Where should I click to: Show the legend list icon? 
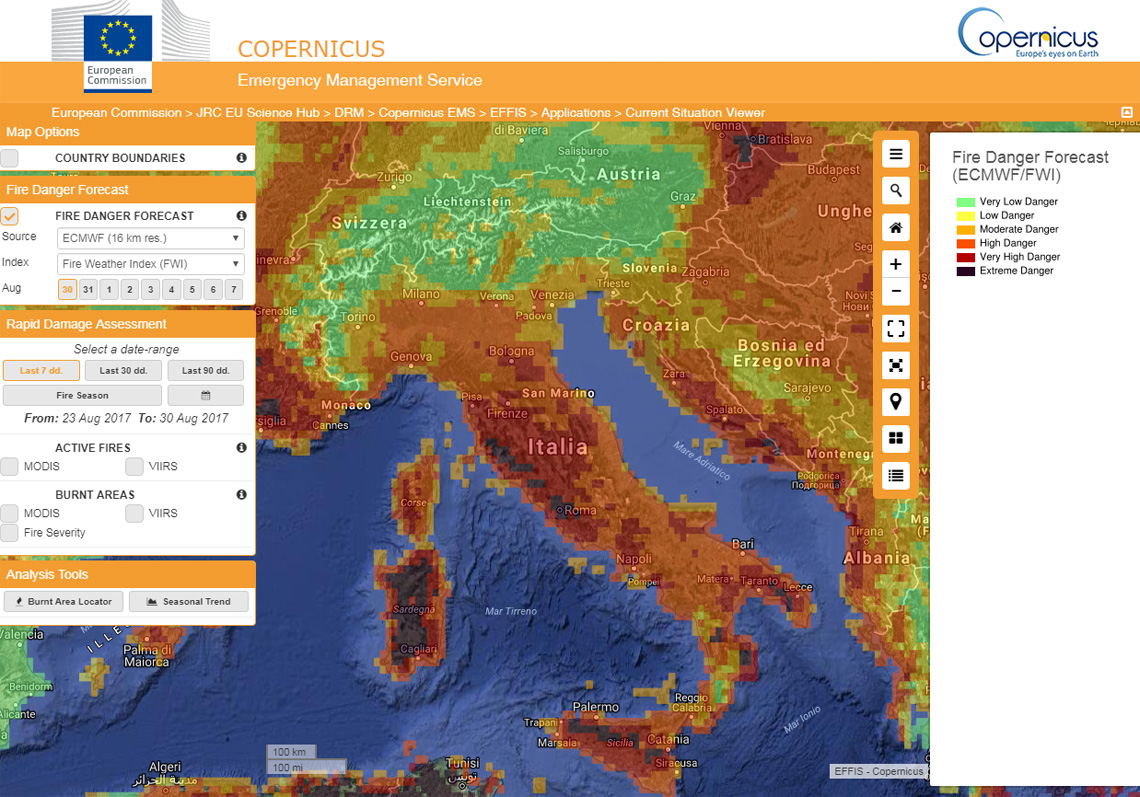coord(896,475)
